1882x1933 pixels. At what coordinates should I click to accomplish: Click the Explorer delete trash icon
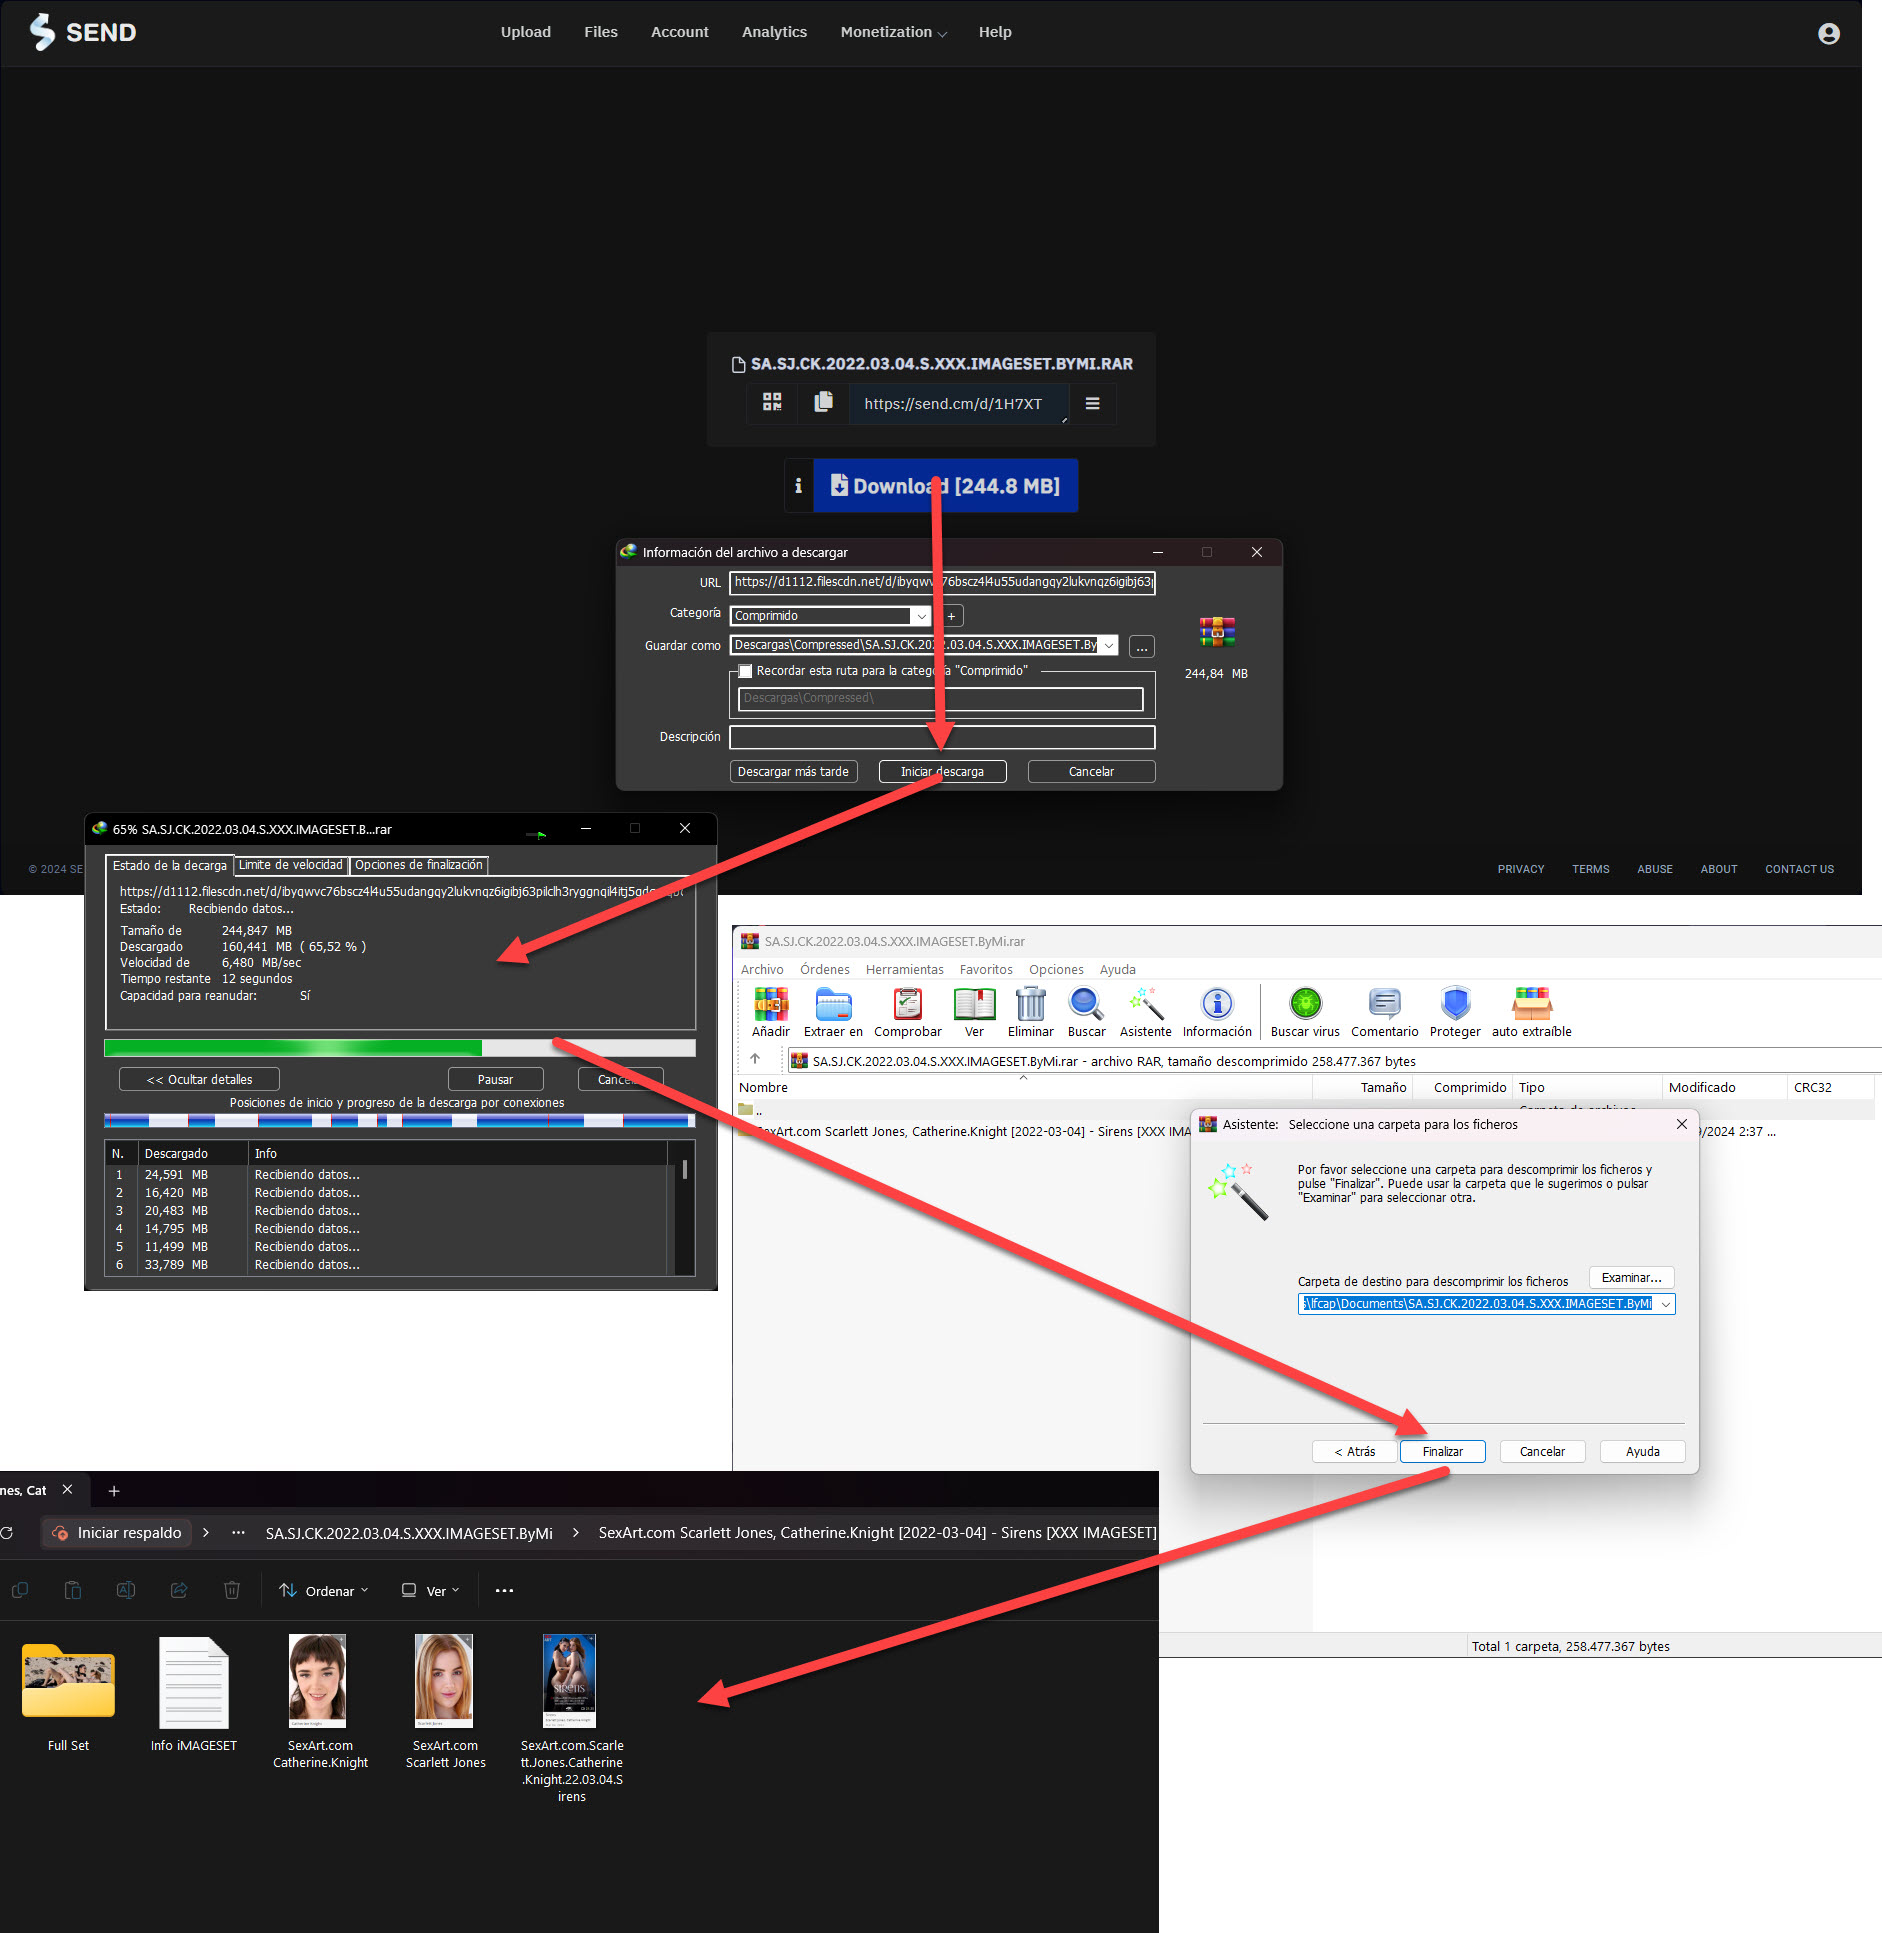[x=232, y=1590]
